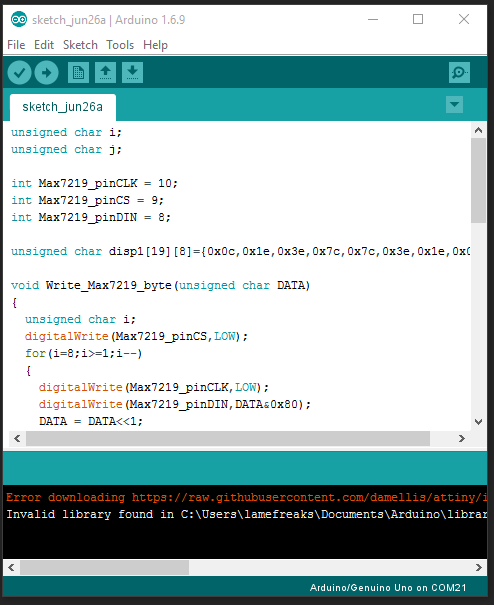Image resolution: width=494 pixels, height=605 pixels.
Task: Click the 'unsigned char disp1[19][8]' line
Action: pyautogui.click(x=240, y=252)
